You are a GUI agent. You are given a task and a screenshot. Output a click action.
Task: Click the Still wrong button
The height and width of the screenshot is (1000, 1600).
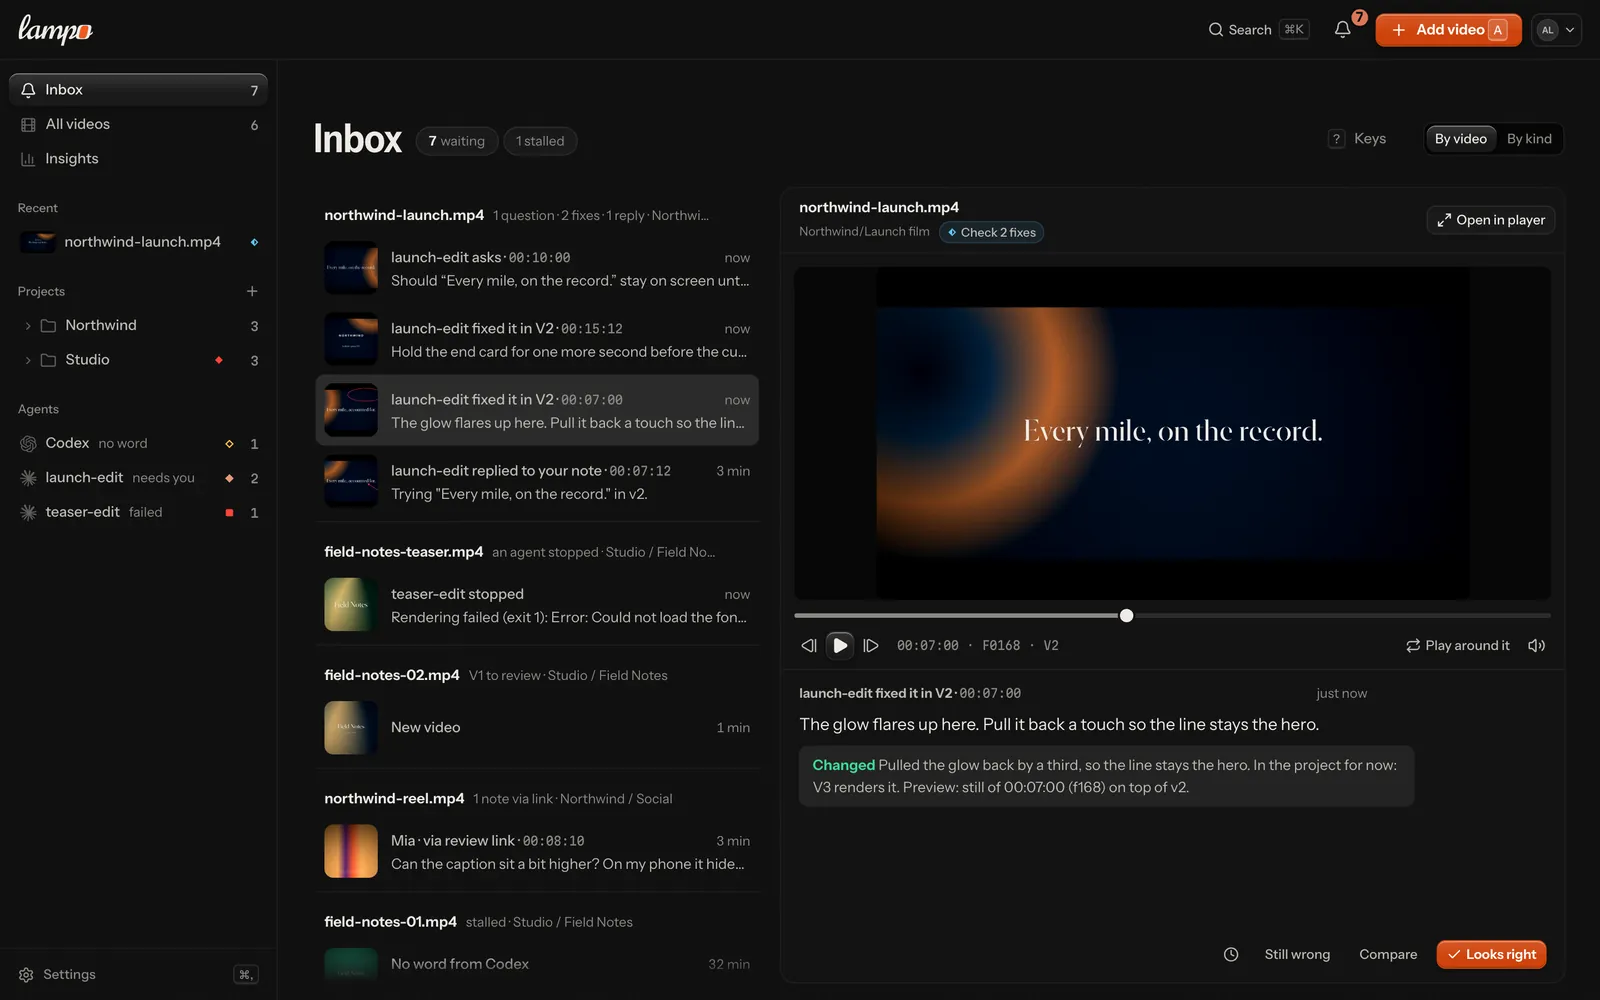pyautogui.click(x=1297, y=955)
